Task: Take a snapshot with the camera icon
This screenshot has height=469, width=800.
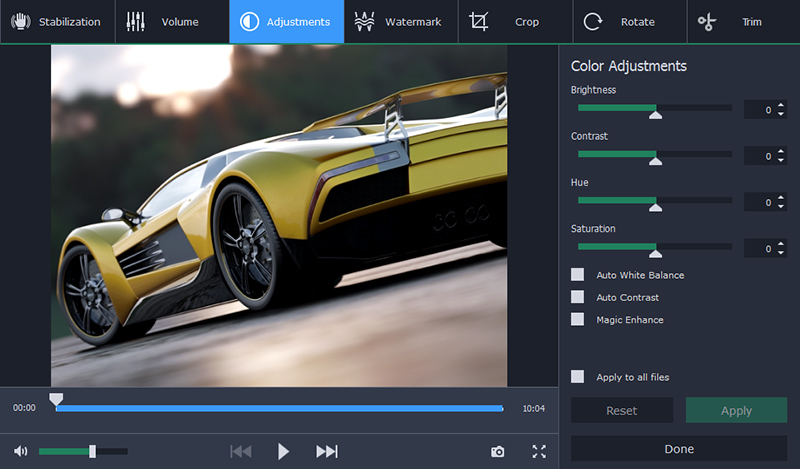Action: coord(497,451)
